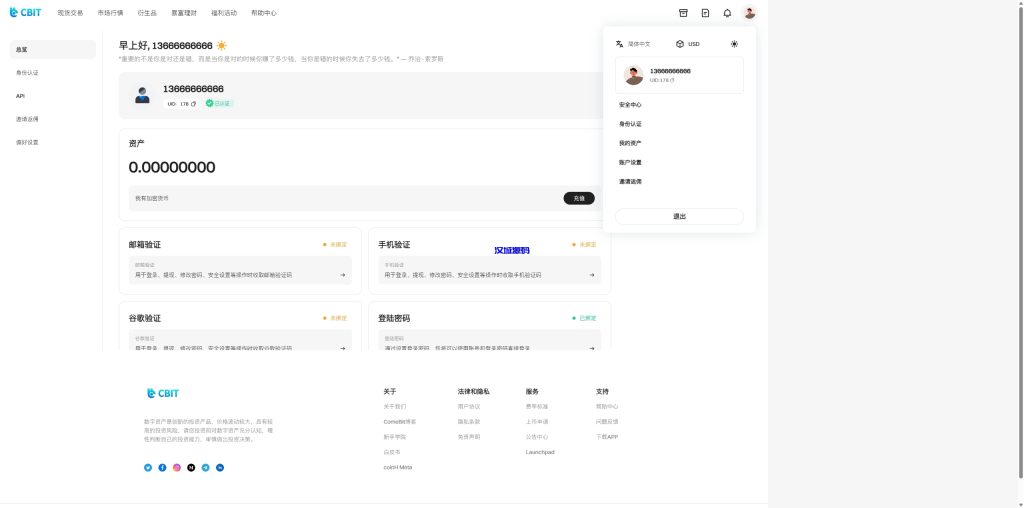
Task: Select 总览 in the left sidebar
Action: [x=53, y=50]
